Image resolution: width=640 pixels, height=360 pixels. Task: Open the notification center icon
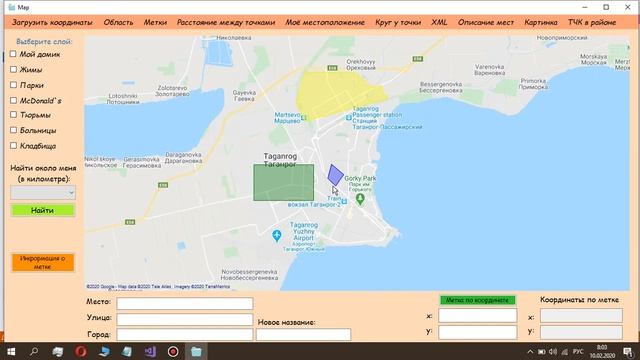tap(628, 351)
